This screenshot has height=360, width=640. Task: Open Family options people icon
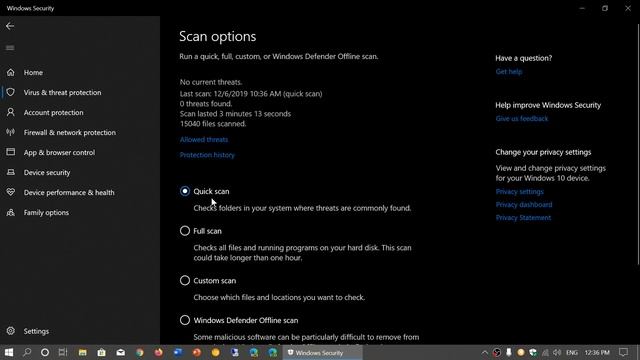(x=11, y=212)
